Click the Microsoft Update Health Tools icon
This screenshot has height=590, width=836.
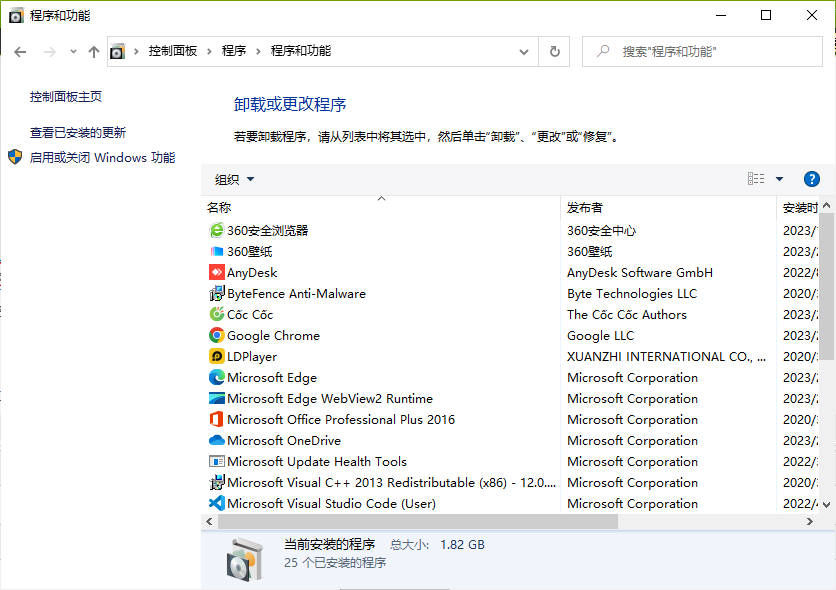(216, 461)
